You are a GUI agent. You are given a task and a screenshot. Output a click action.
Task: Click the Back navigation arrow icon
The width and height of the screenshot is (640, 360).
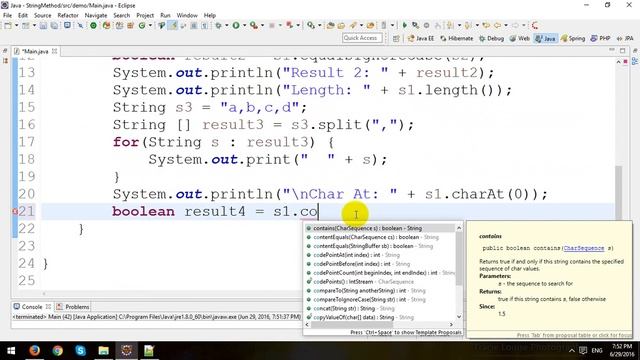pos(497,25)
